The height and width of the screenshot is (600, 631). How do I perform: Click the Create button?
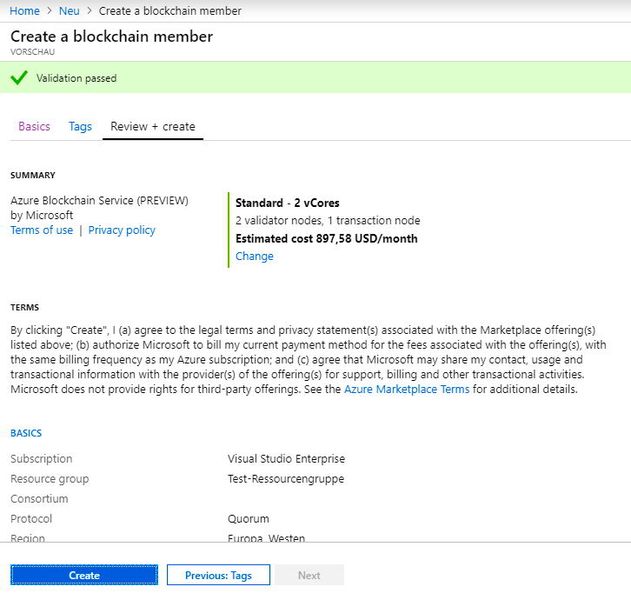[84, 575]
